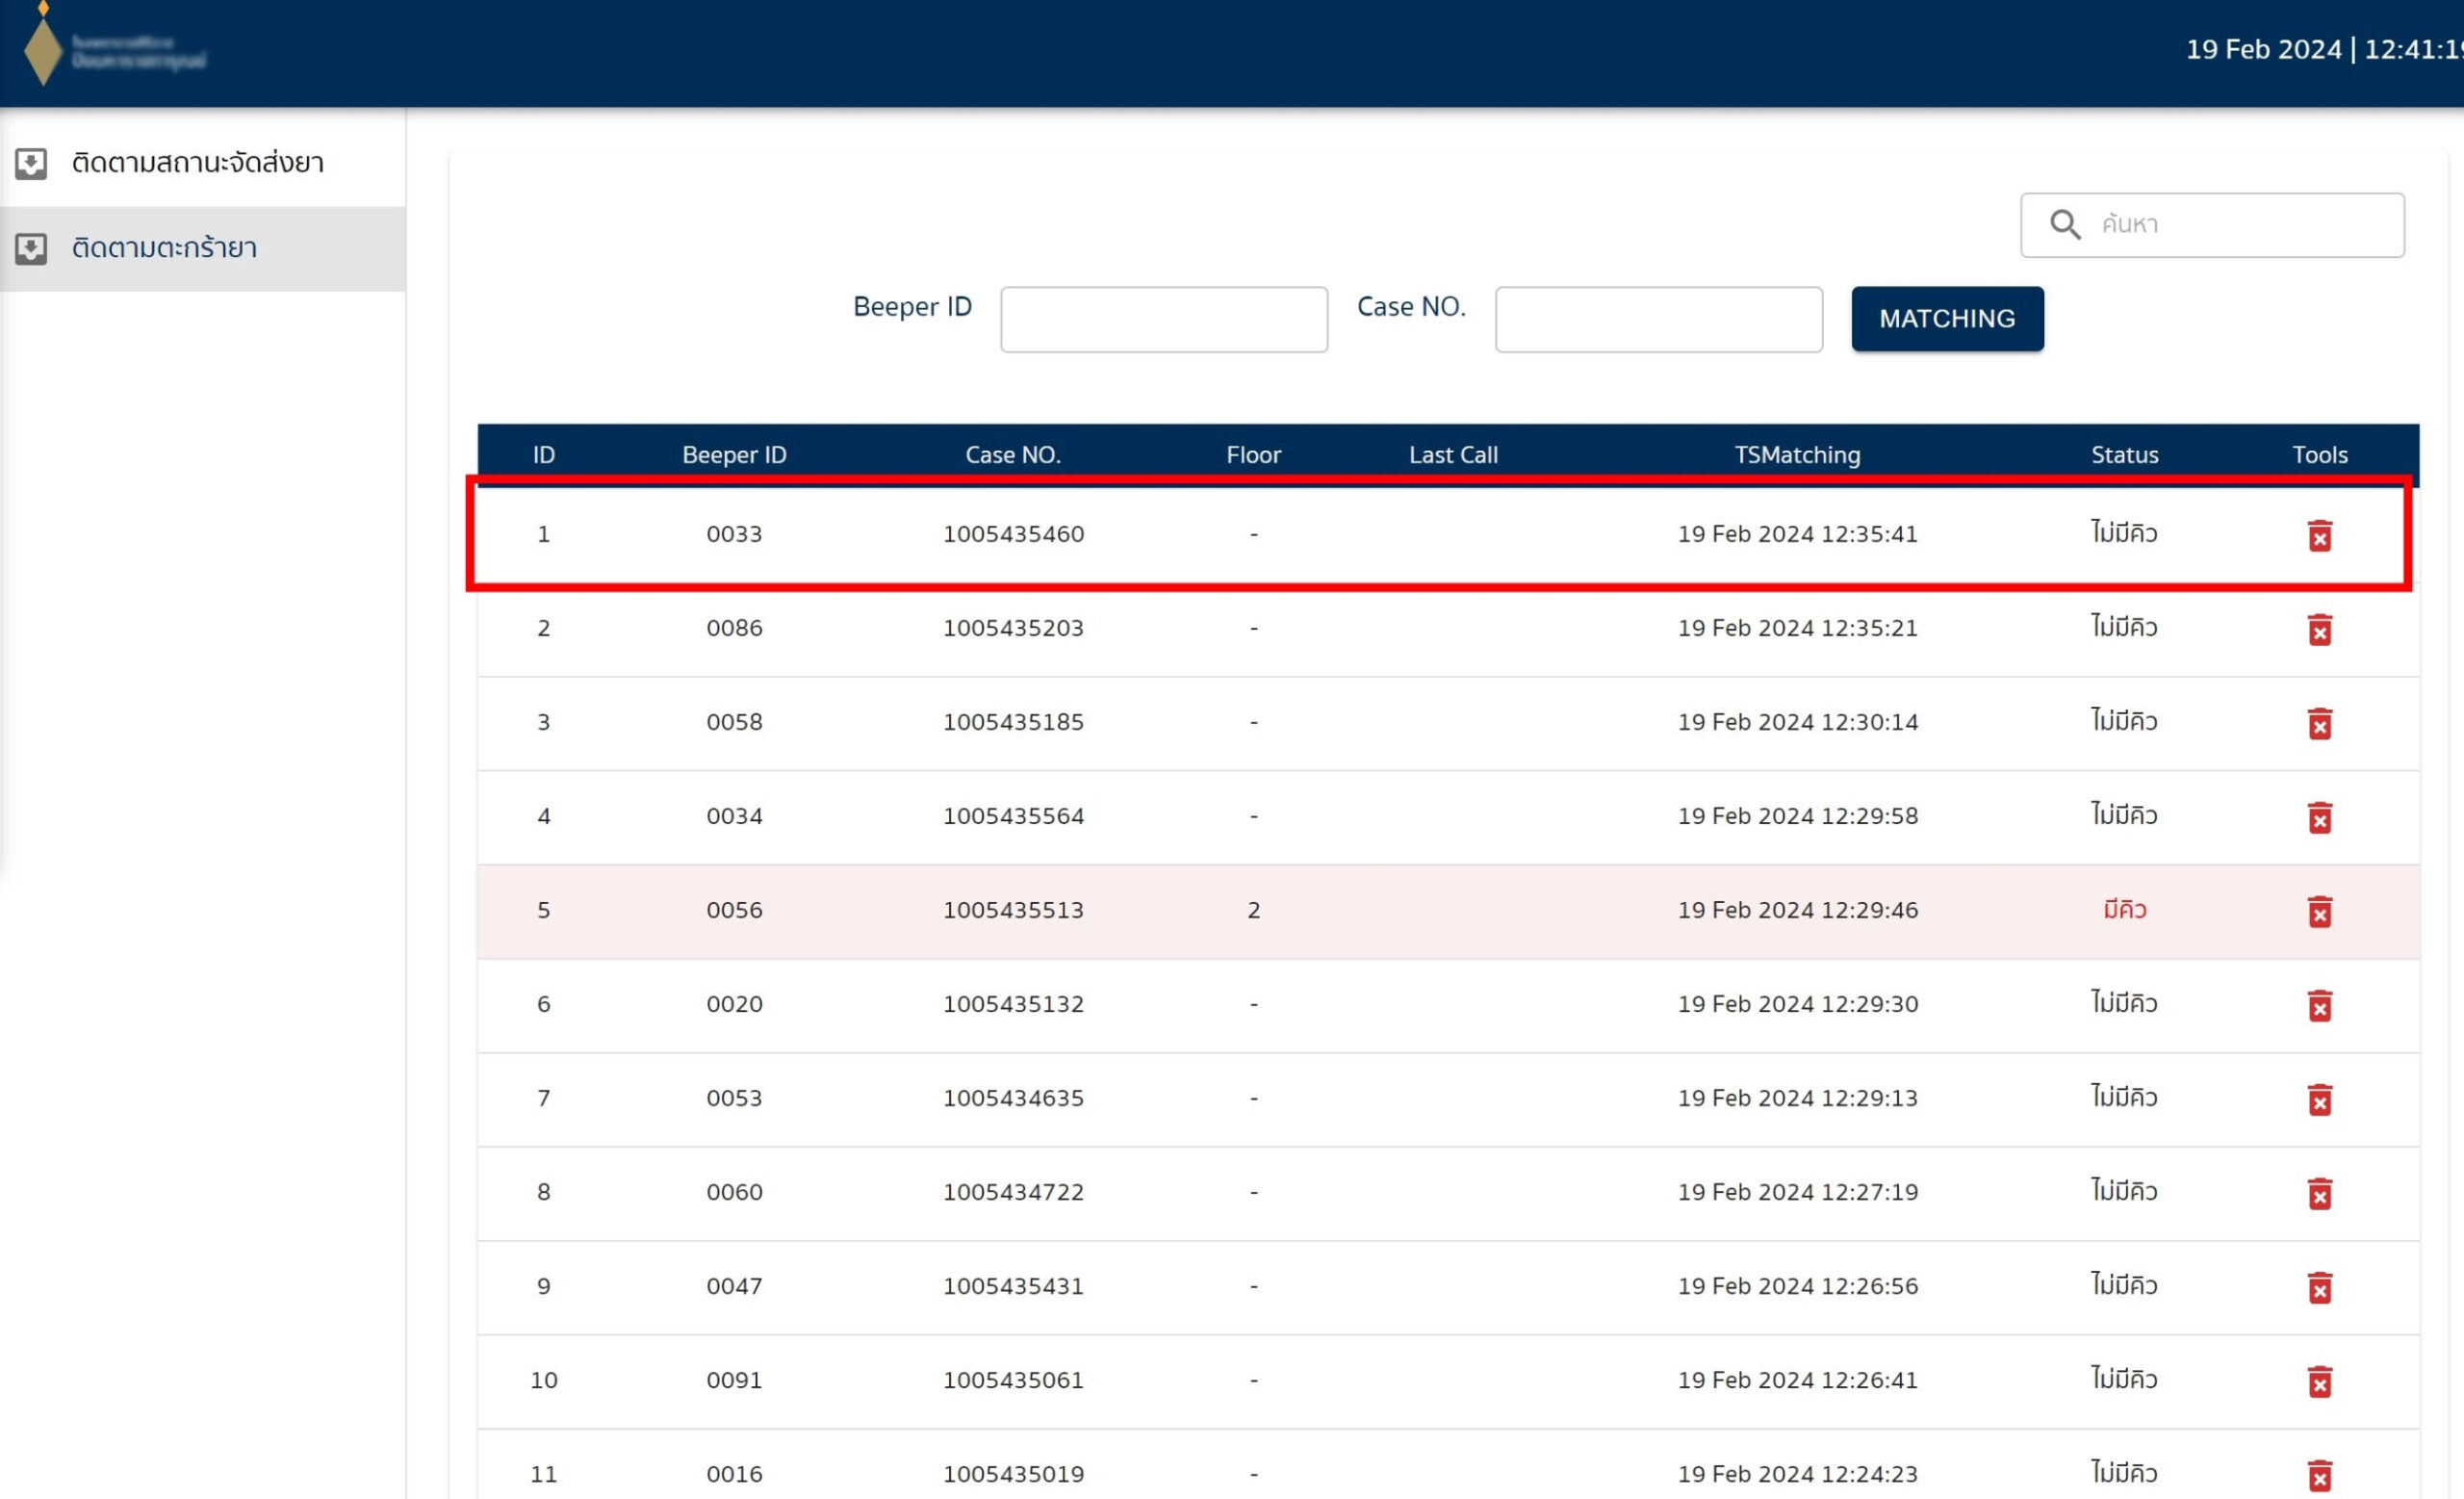The image size is (2464, 1499).
Task: Open ติดตามสถานะจัดส่งยา menu item
Action: [203, 163]
